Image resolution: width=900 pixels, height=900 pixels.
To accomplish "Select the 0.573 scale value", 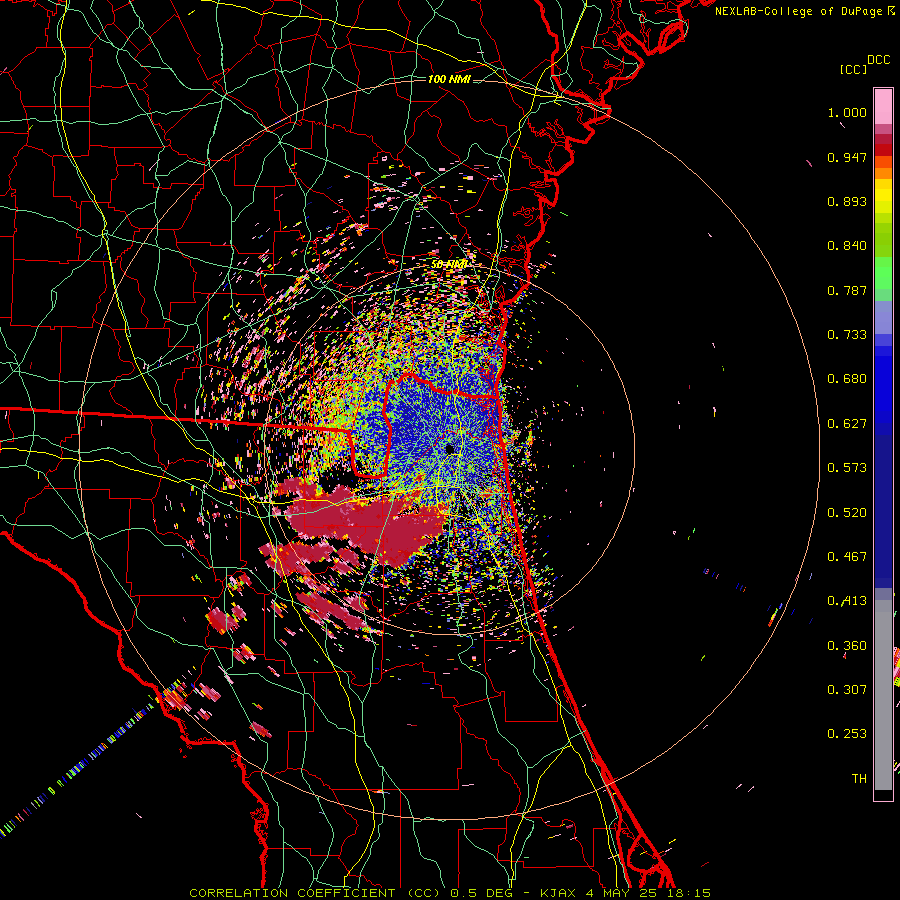I will (x=847, y=468).
